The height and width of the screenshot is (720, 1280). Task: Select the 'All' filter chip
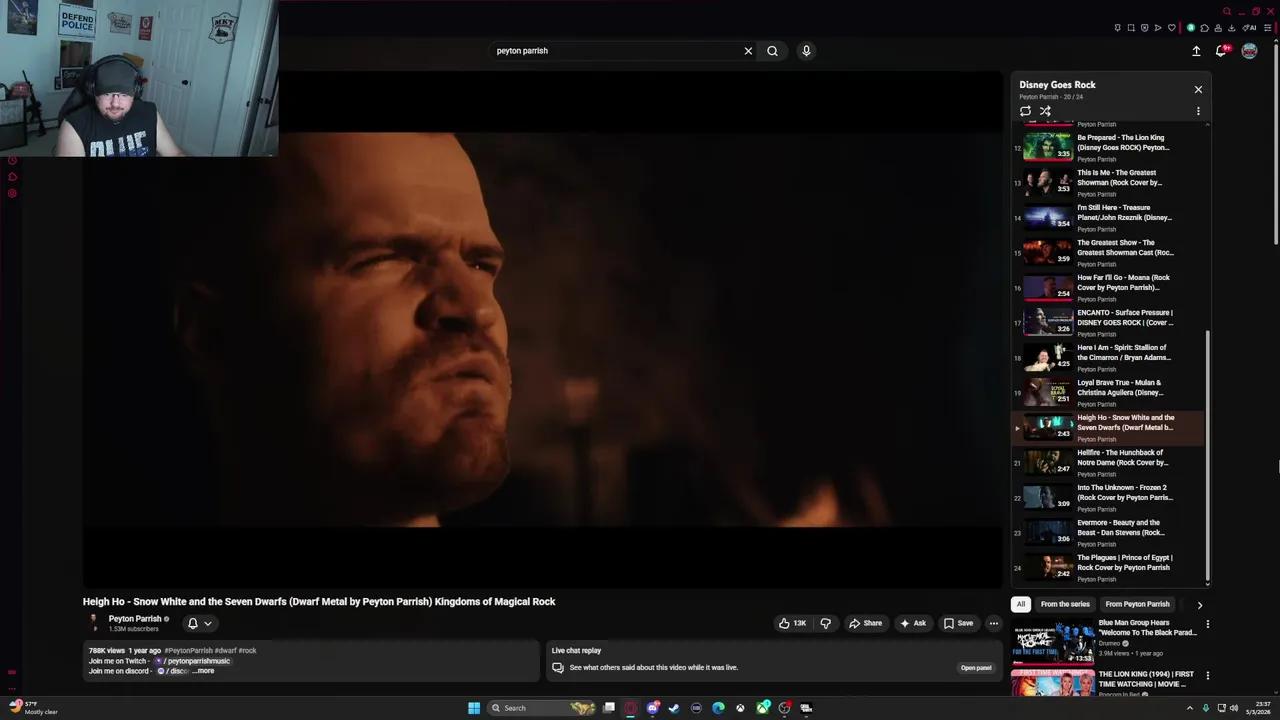pyautogui.click(x=1021, y=604)
